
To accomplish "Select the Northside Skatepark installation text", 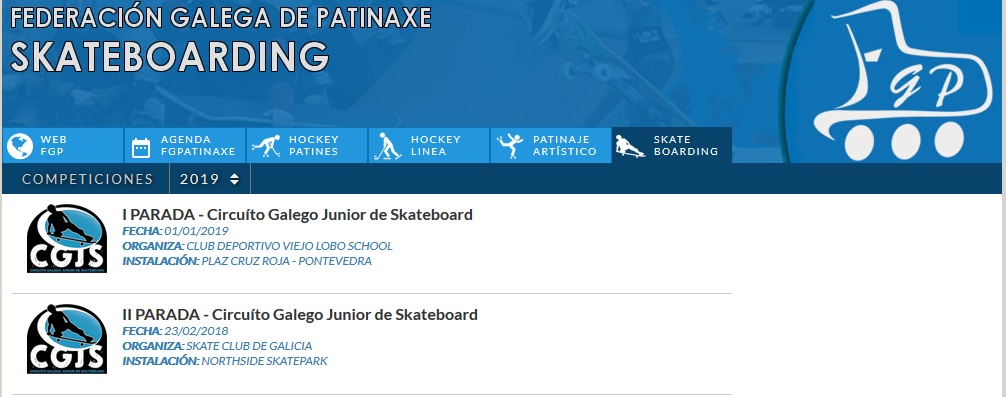I will click(x=264, y=361).
